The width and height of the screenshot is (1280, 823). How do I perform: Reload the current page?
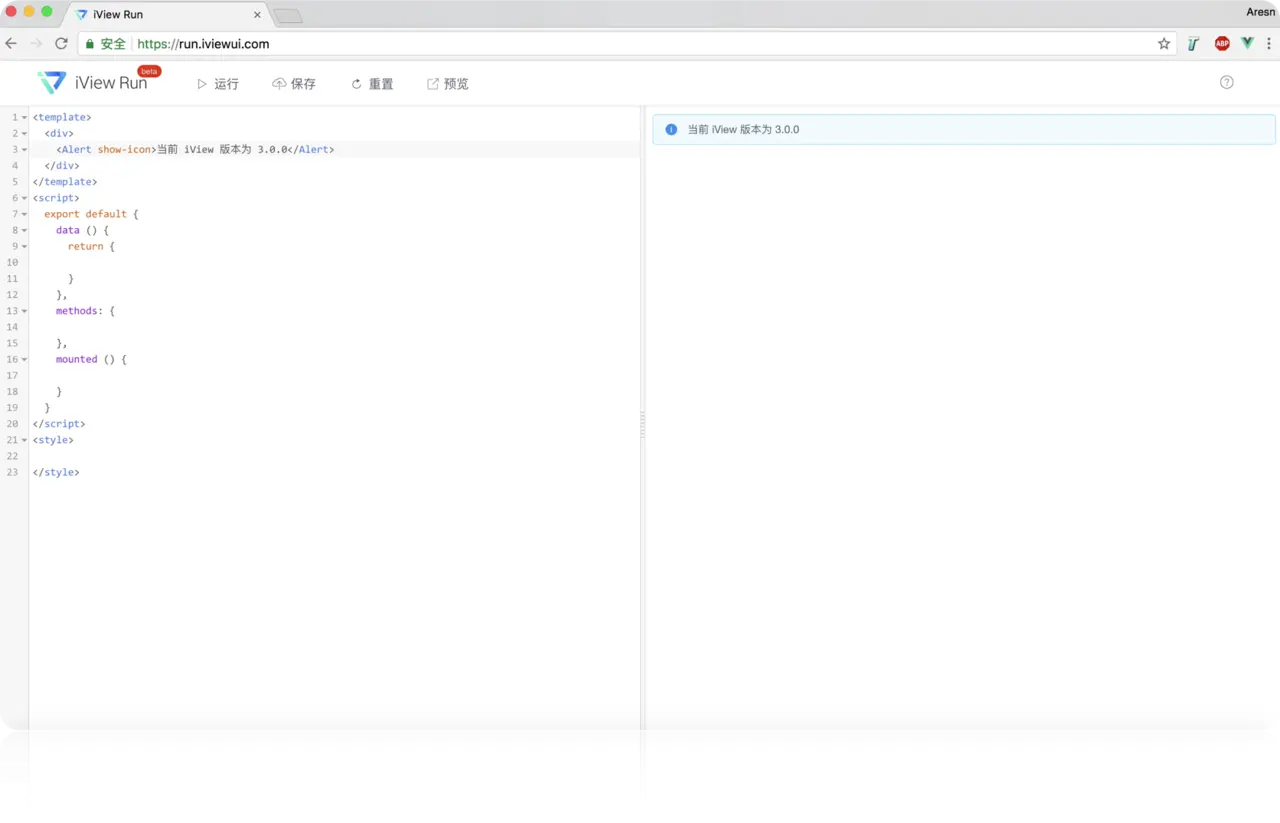(x=61, y=44)
